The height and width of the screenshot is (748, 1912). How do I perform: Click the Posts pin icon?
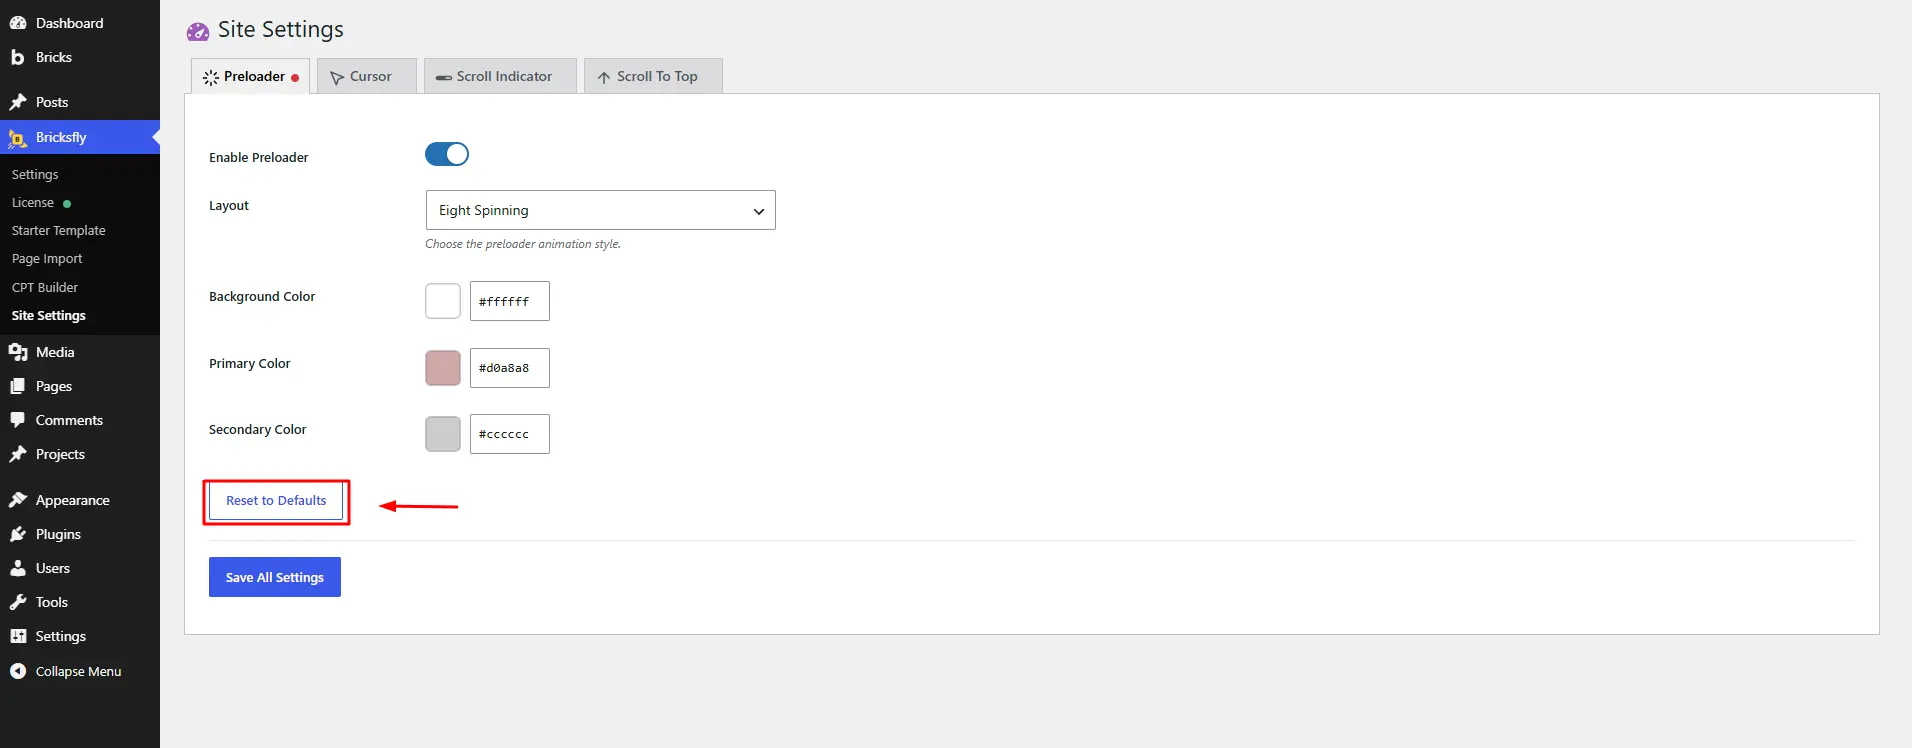pyautogui.click(x=18, y=102)
